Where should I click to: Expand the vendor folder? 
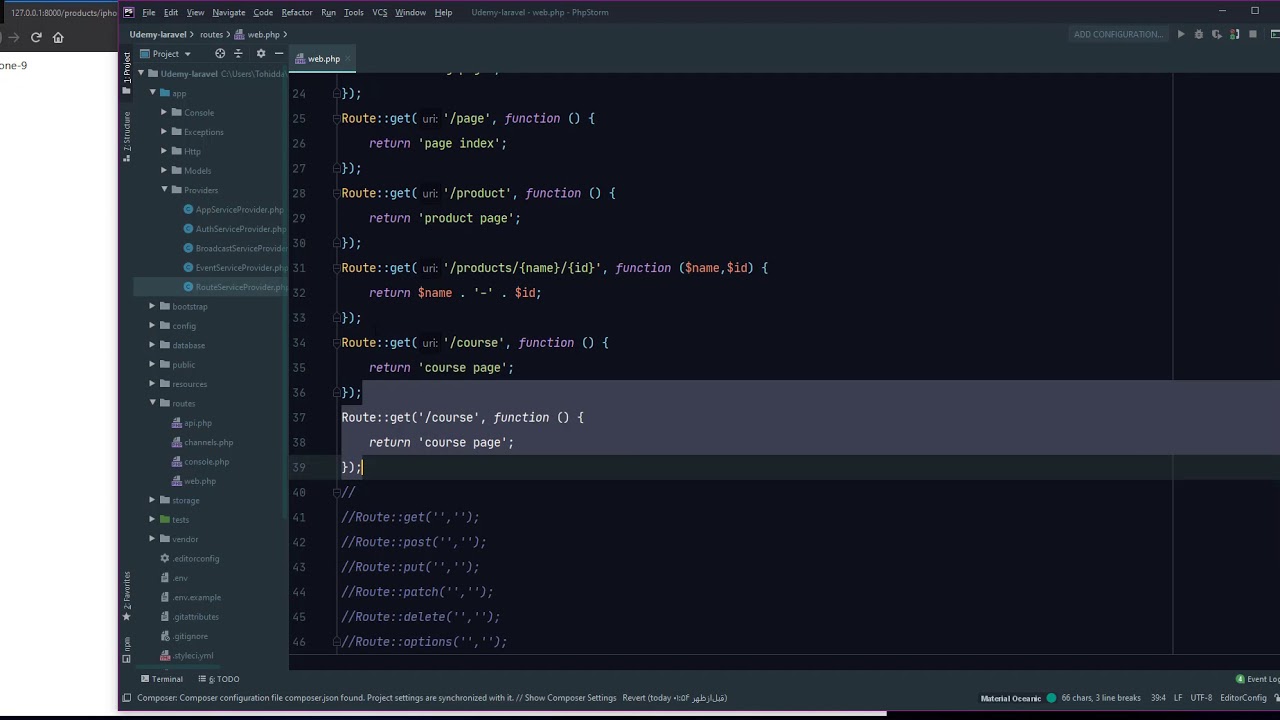pos(153,539)
